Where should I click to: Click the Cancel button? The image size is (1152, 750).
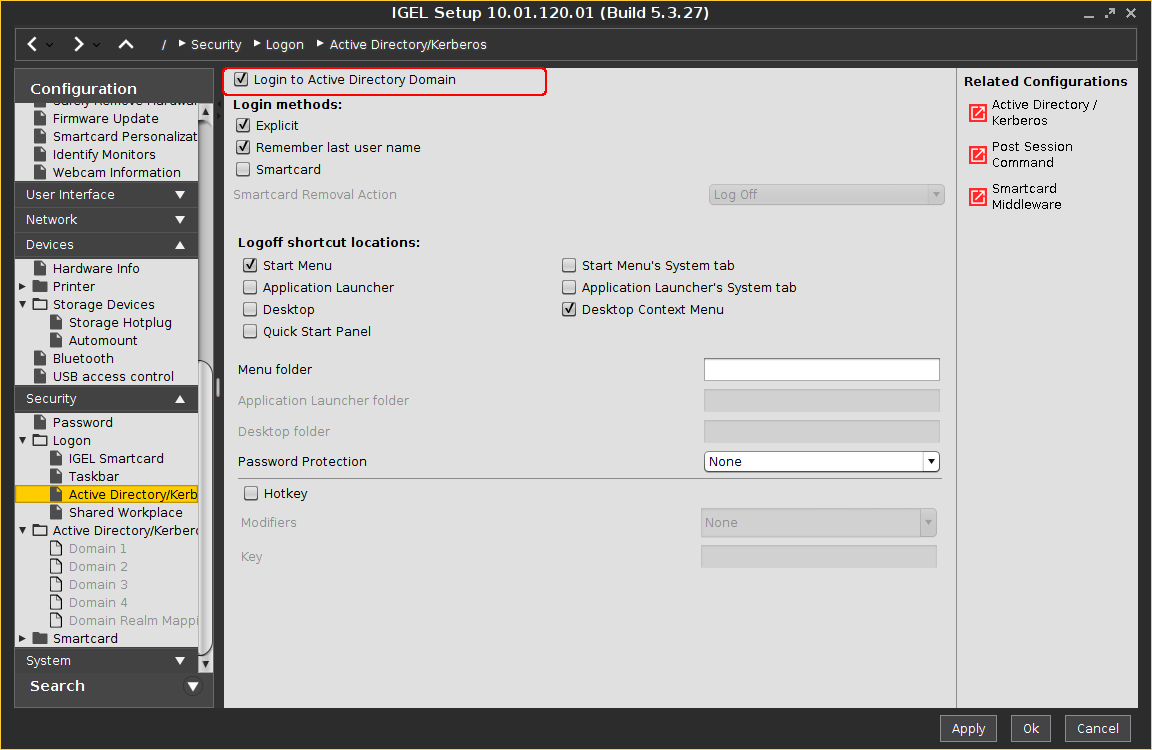pyautogui.click(x=1097, y=729)
